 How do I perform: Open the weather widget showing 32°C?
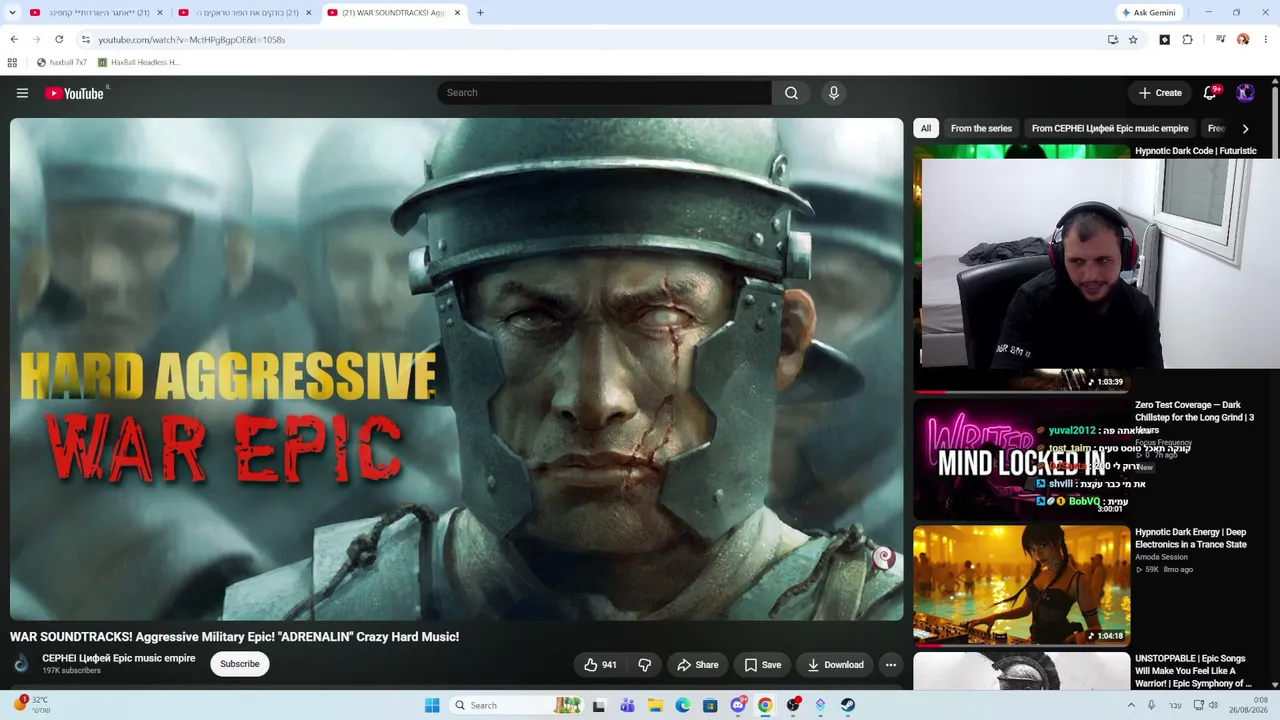coord(30,705)
